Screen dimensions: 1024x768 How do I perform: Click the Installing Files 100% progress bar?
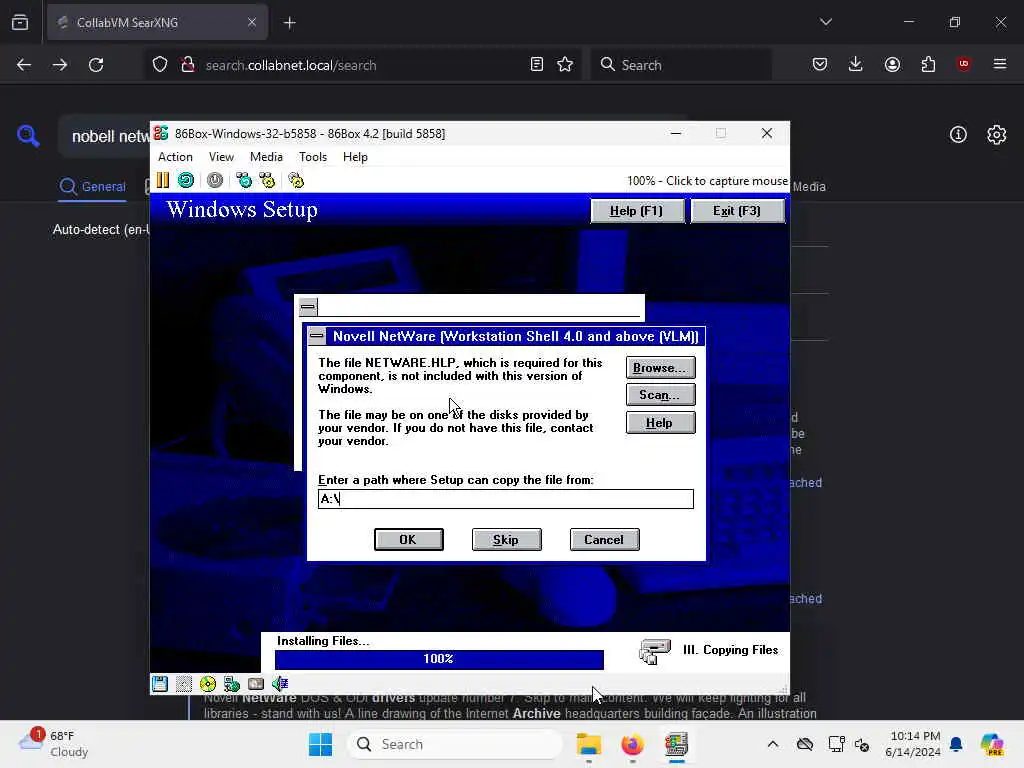coord(439,659)
